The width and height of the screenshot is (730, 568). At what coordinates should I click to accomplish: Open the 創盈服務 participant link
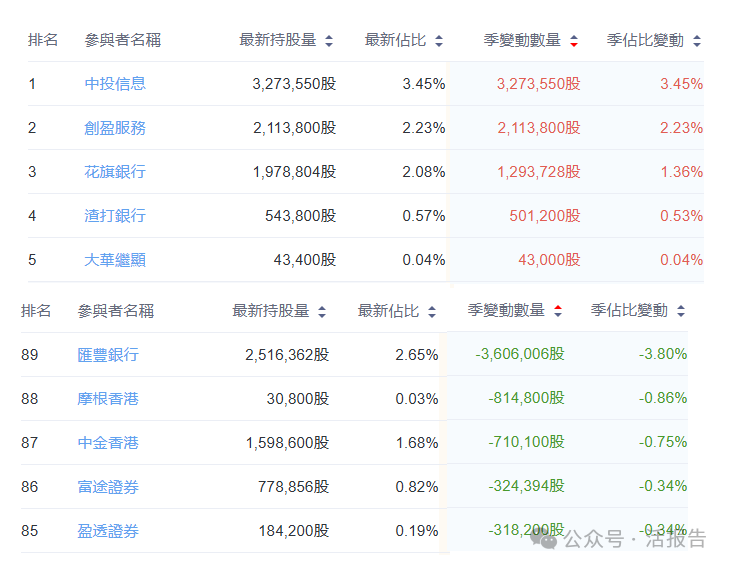115,128
